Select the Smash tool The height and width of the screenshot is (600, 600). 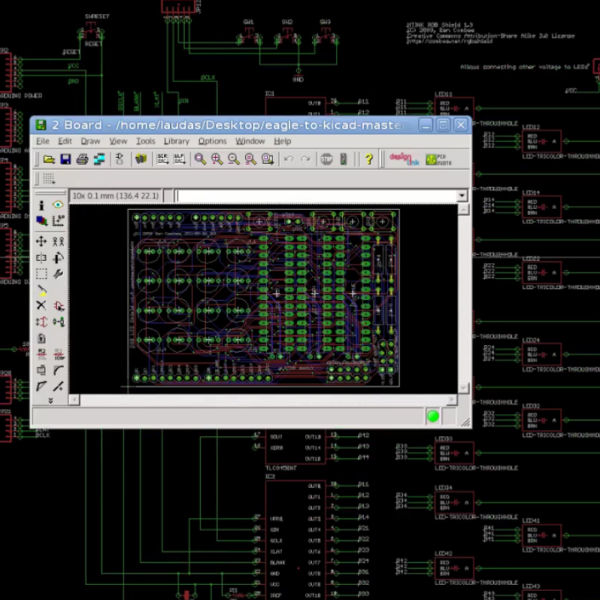[41, 370]
